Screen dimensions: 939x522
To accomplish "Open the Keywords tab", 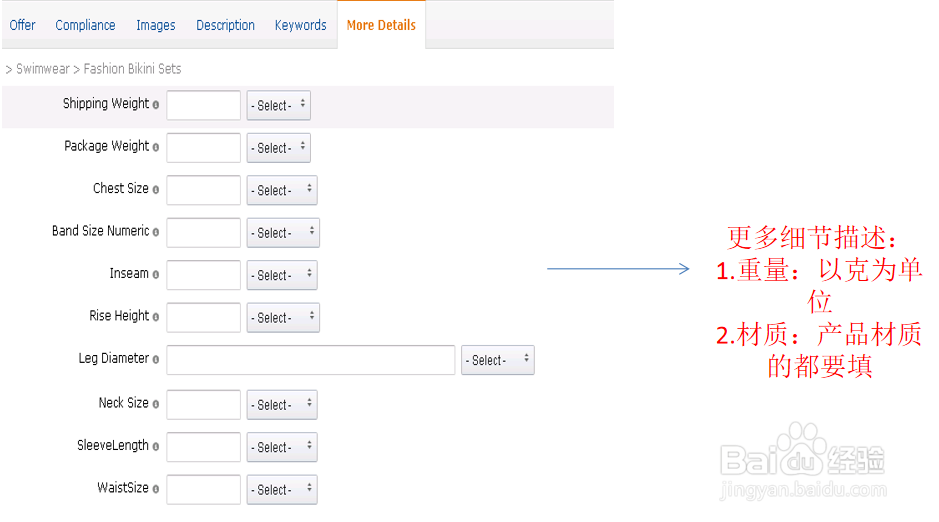I will [300, 25].
